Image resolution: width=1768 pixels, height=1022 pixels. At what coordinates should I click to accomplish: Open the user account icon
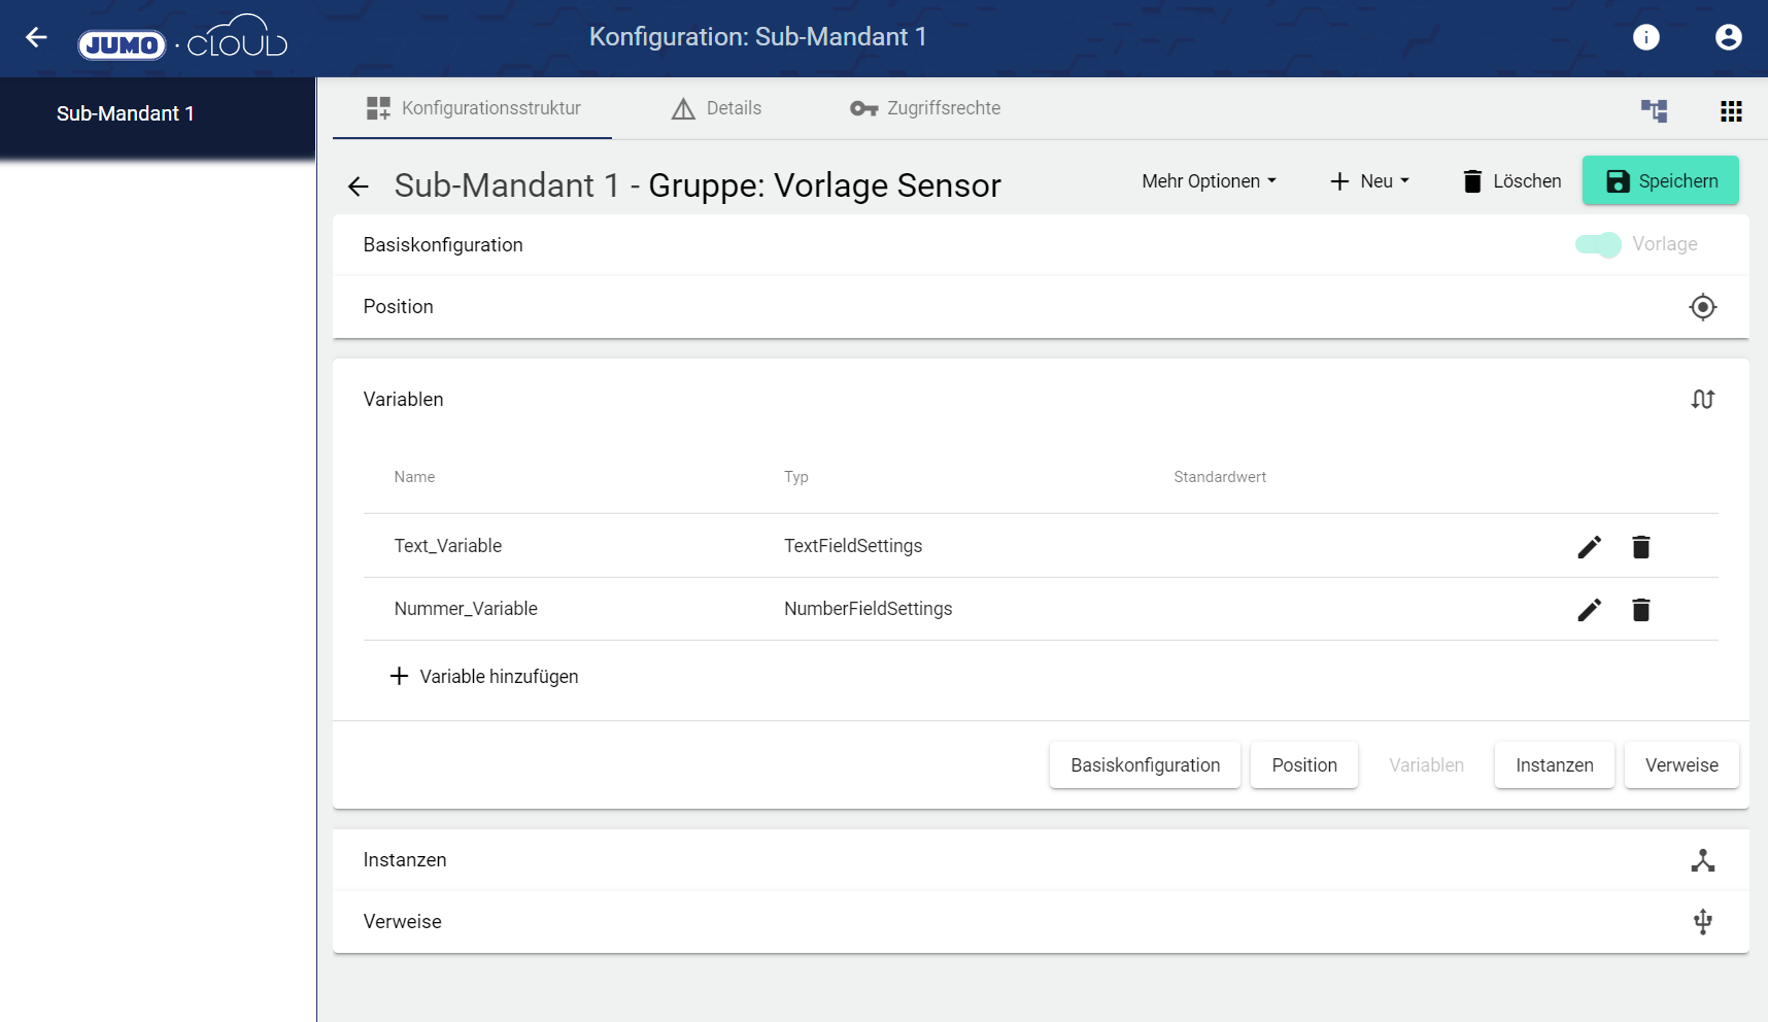coord(1728,38)
